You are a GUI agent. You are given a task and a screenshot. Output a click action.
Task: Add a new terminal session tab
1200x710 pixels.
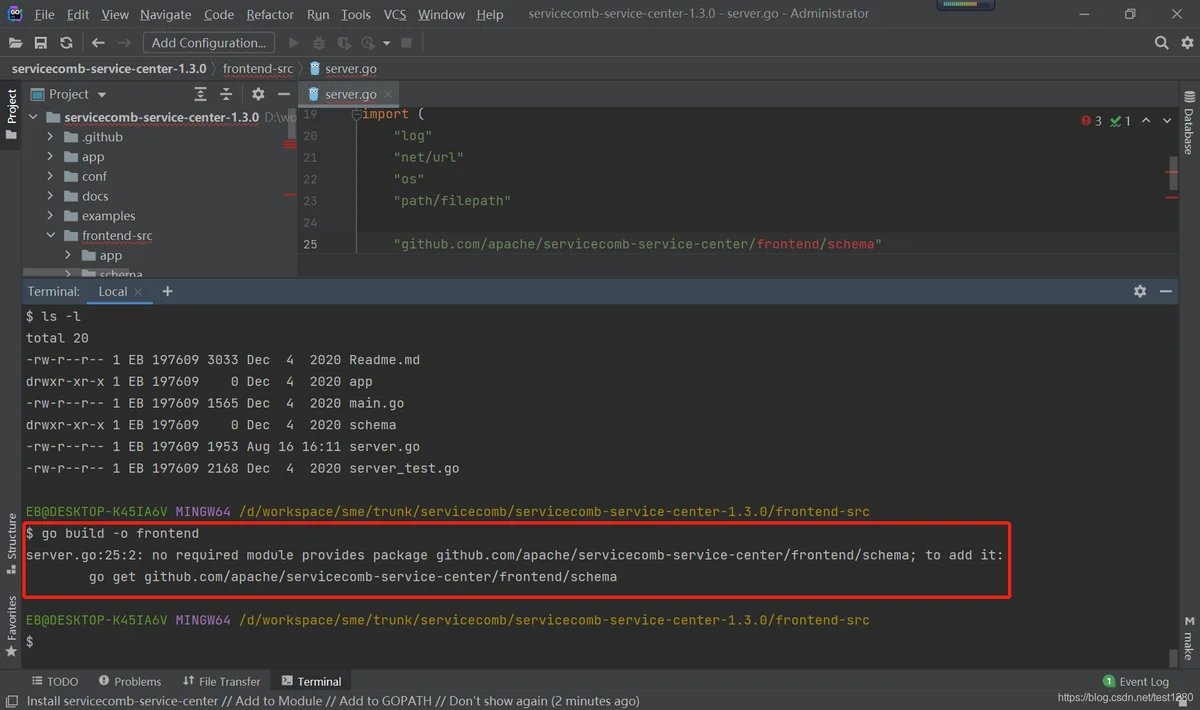[167, 291]
